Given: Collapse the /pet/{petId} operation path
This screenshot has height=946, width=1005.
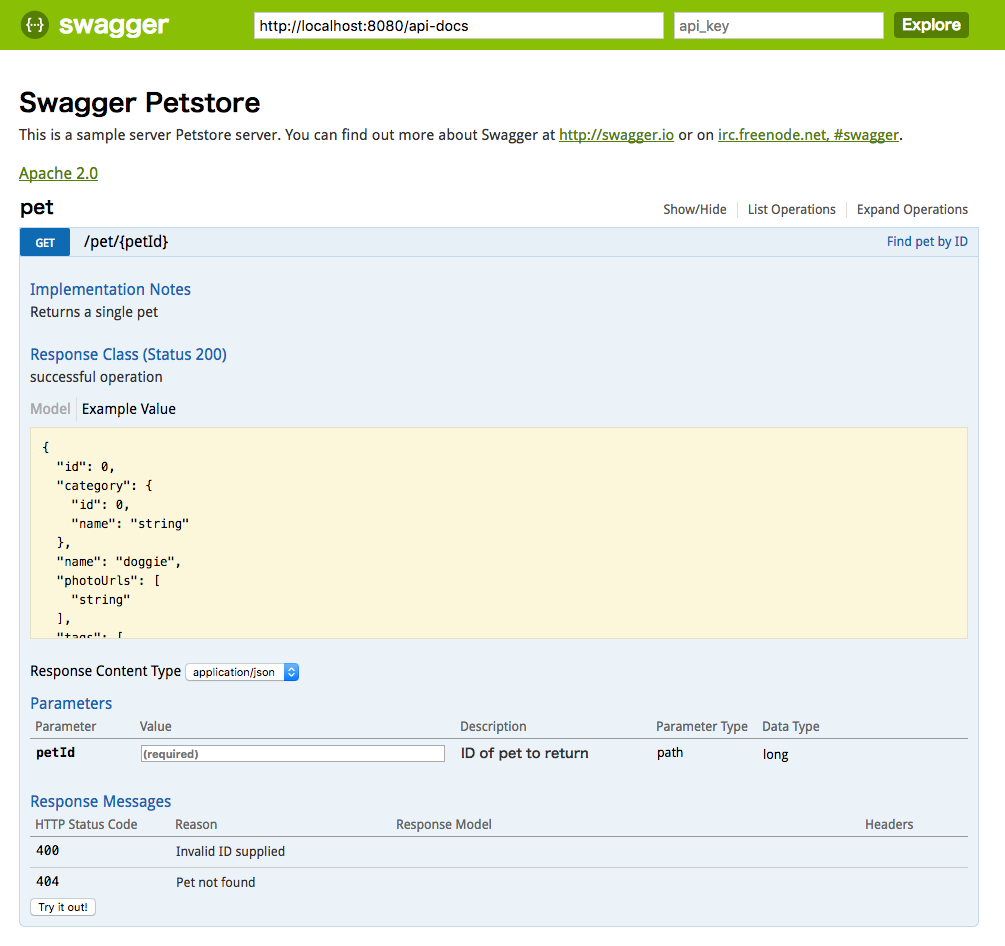Looking at the screenshot, I should [x=126, y=242].
